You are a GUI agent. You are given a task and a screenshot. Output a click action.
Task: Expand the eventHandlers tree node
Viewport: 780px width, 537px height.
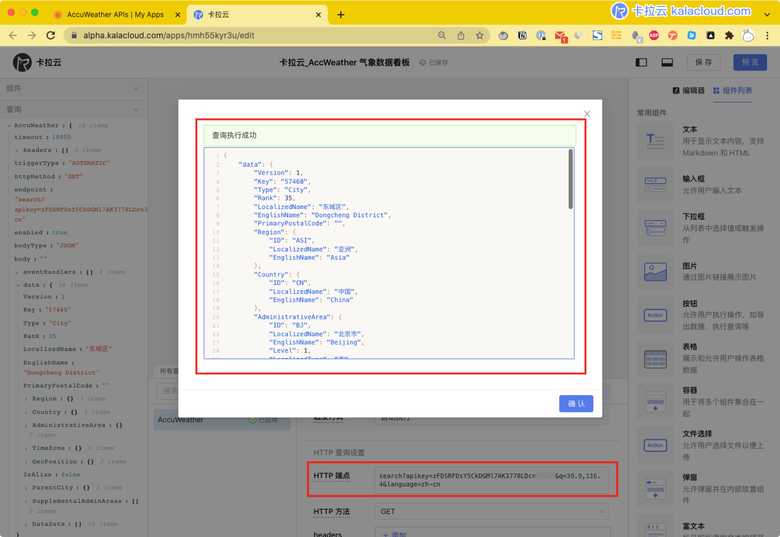(x=18, y=272)
